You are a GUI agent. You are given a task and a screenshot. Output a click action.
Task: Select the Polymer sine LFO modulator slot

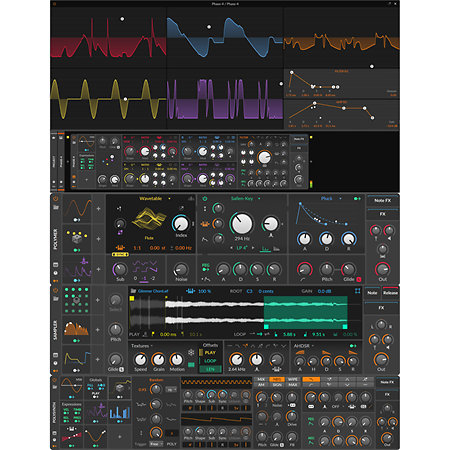pyautogui.click(x=77, y=209)
